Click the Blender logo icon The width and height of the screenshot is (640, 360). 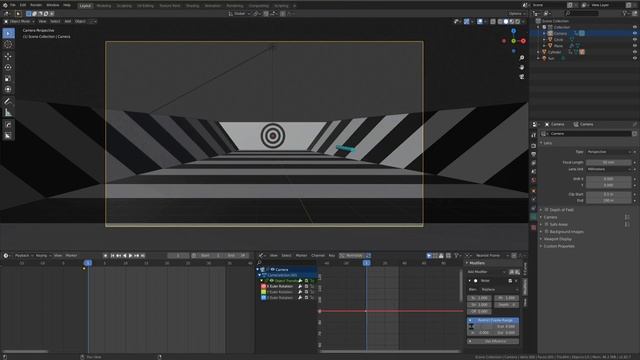(x=5, y=5)
